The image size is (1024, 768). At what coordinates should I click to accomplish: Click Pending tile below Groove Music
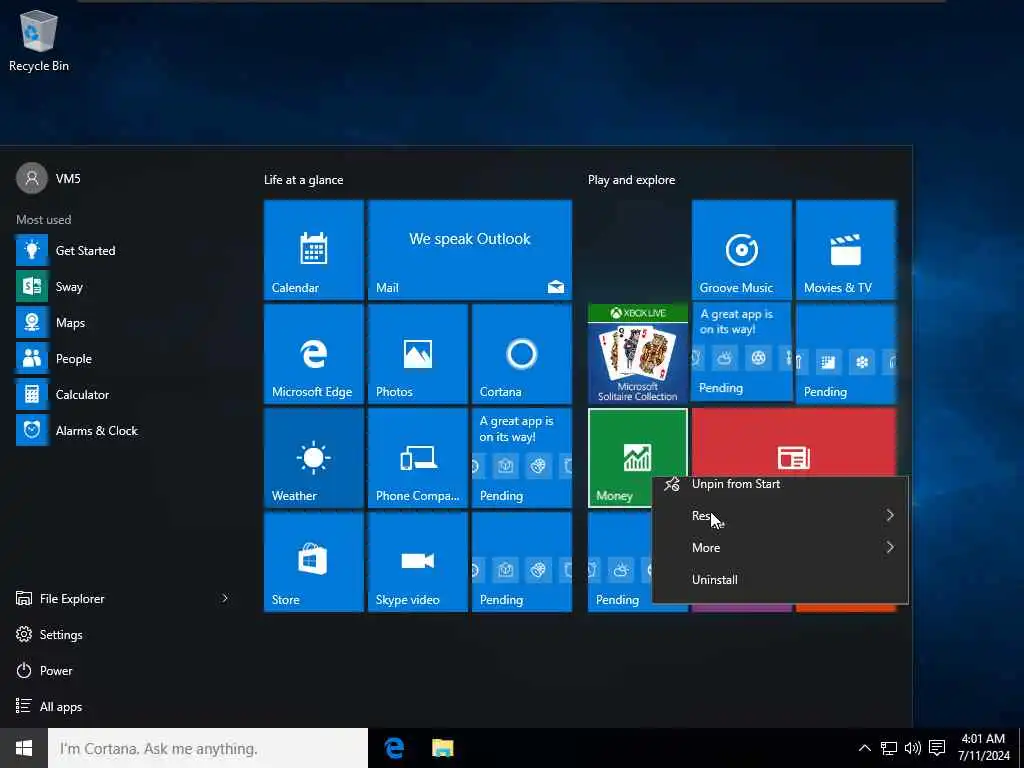coord(742,353)
